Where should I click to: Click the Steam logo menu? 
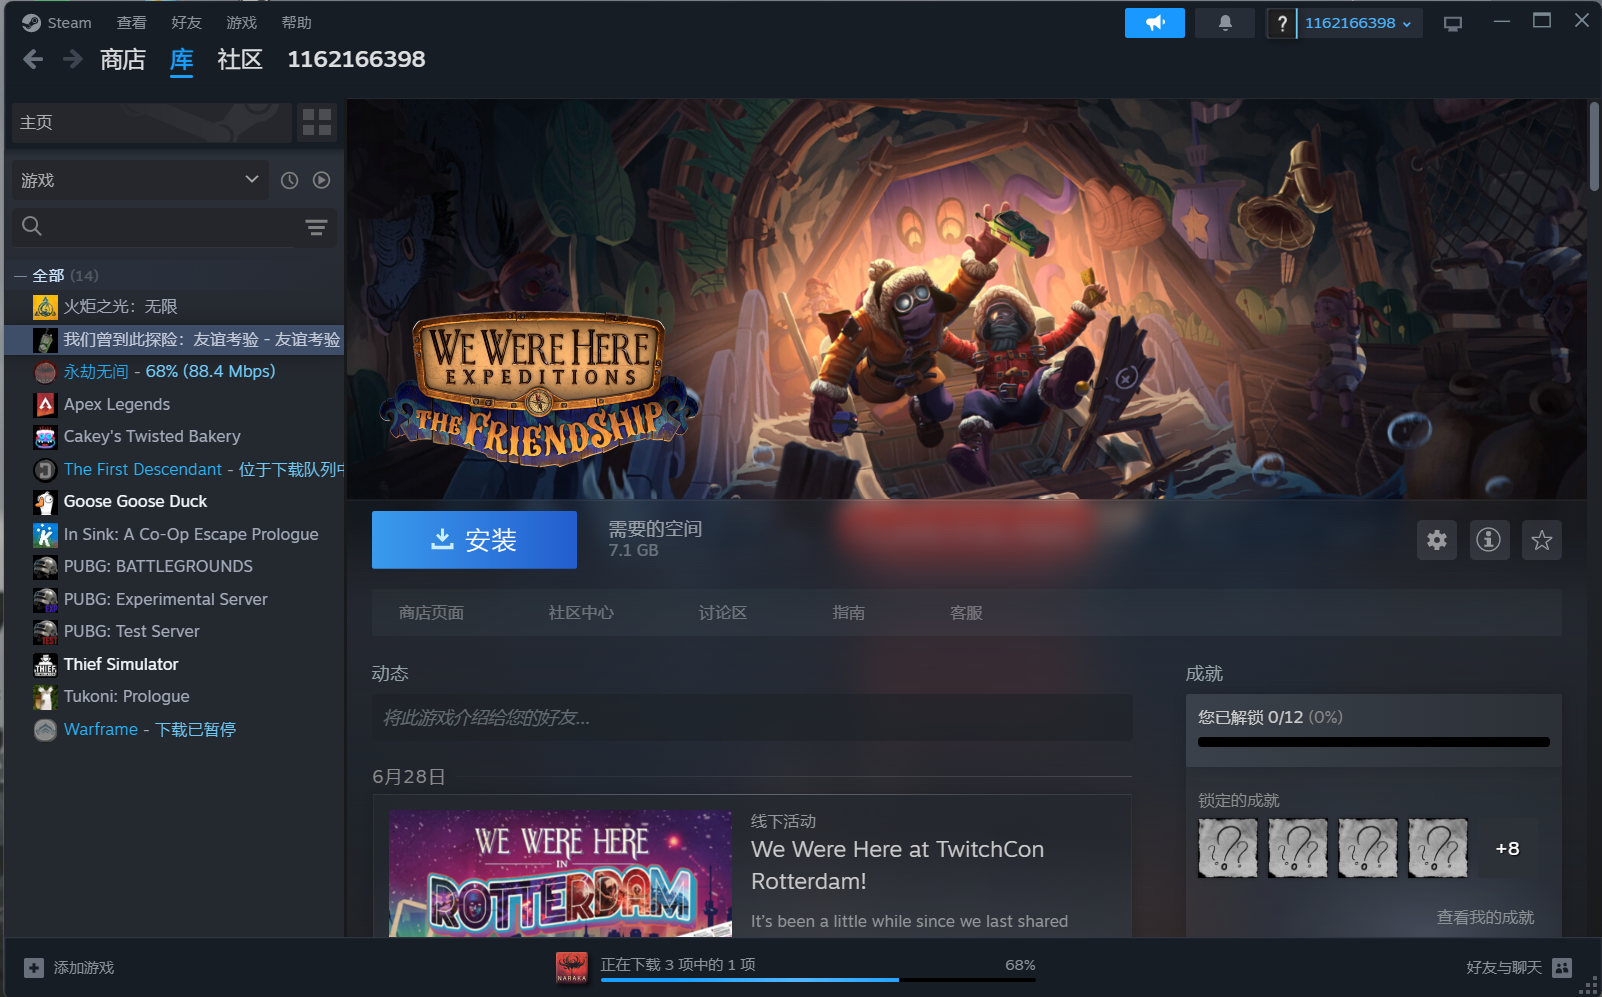pyautogui.click(x=57, y=22)
